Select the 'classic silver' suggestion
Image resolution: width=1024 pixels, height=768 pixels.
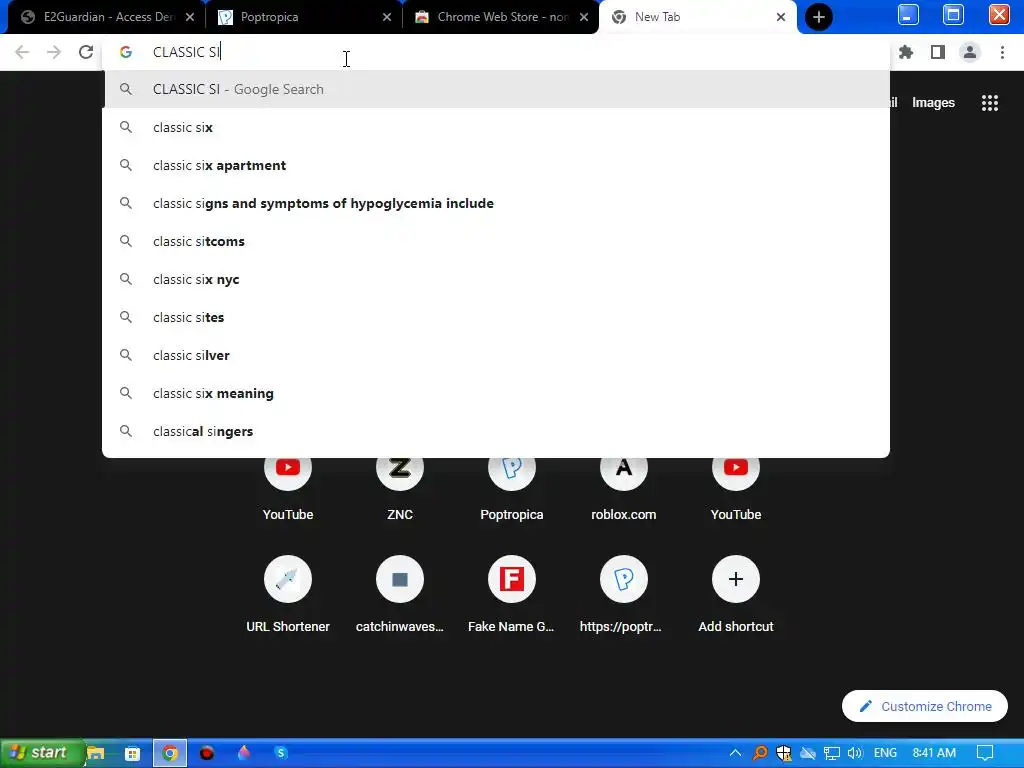(496, 355)
